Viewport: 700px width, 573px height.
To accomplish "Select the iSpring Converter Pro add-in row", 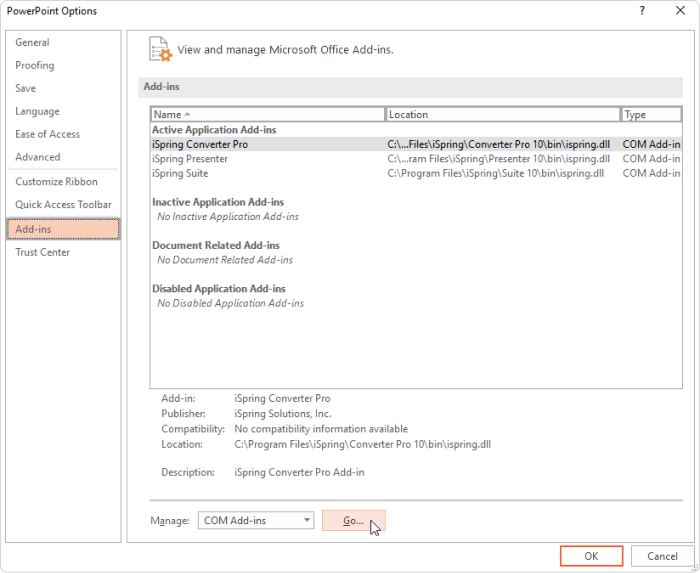I will tap(416, 144).
